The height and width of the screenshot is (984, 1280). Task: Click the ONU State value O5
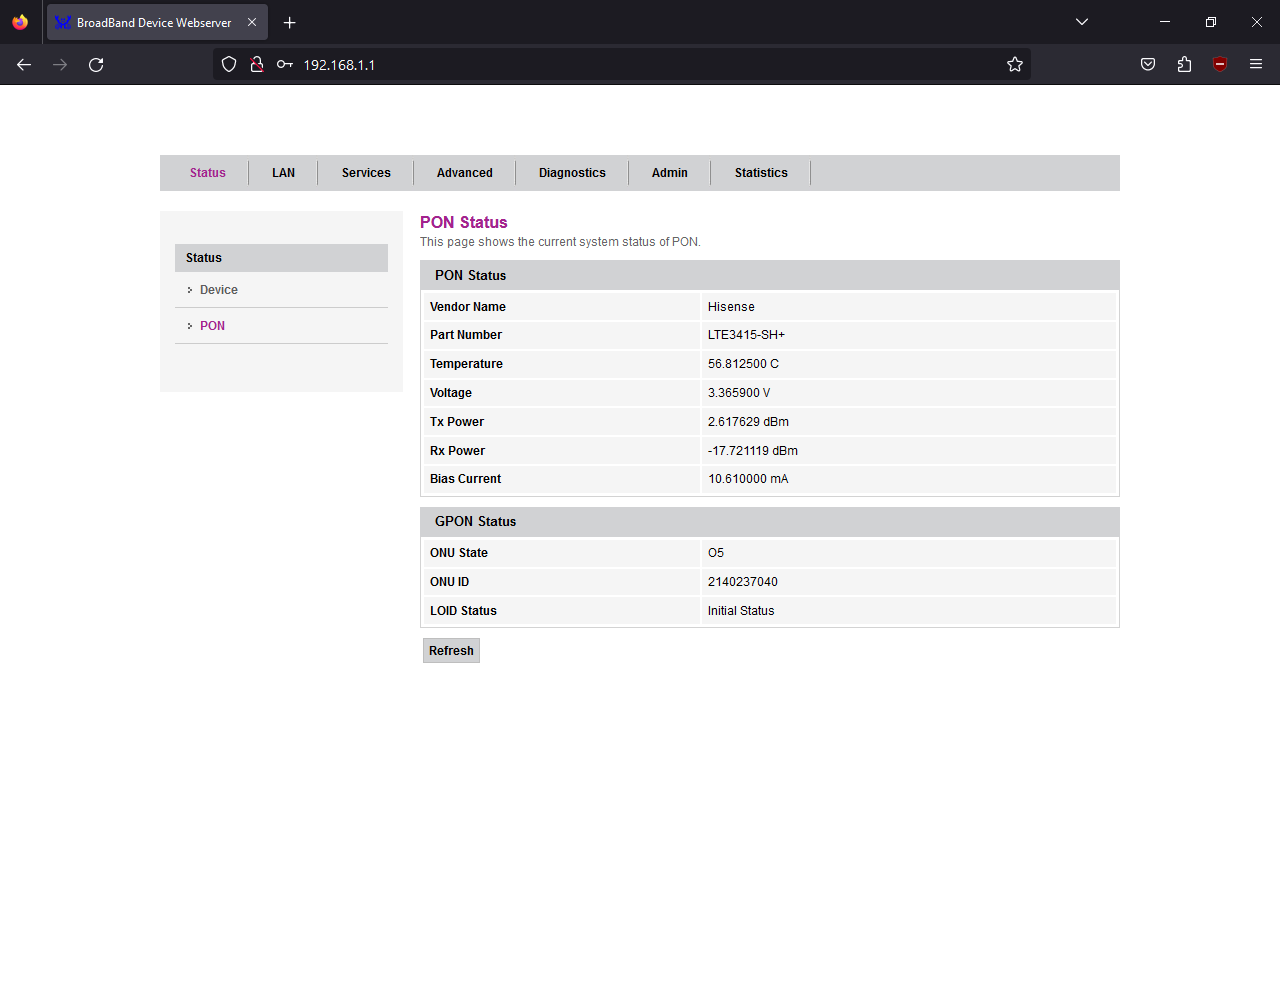pos(716,553)
